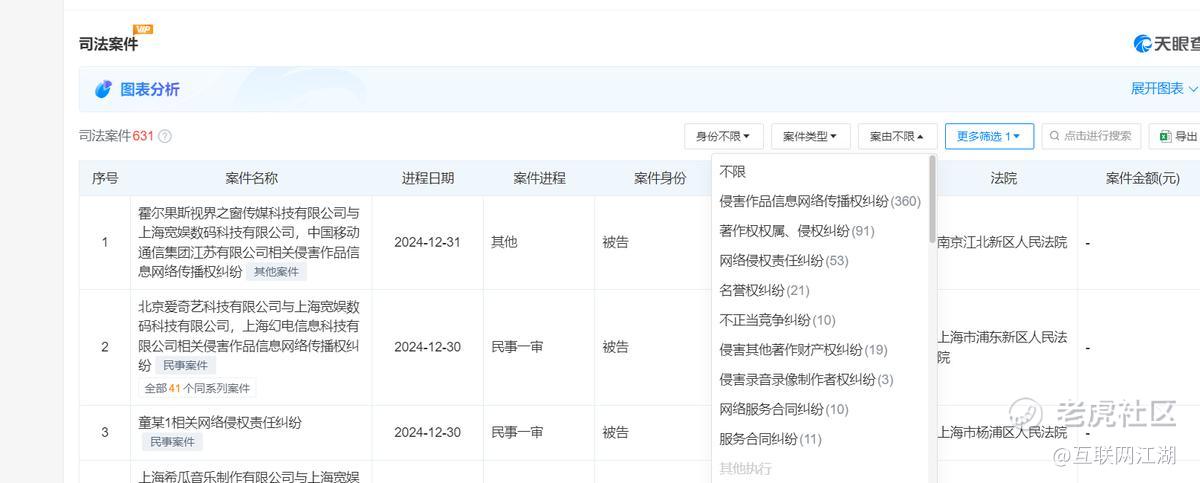Screen dimensions: 1200x483
Task: Select 名誉权纠纷 (21) option
Action: point(764,290)
